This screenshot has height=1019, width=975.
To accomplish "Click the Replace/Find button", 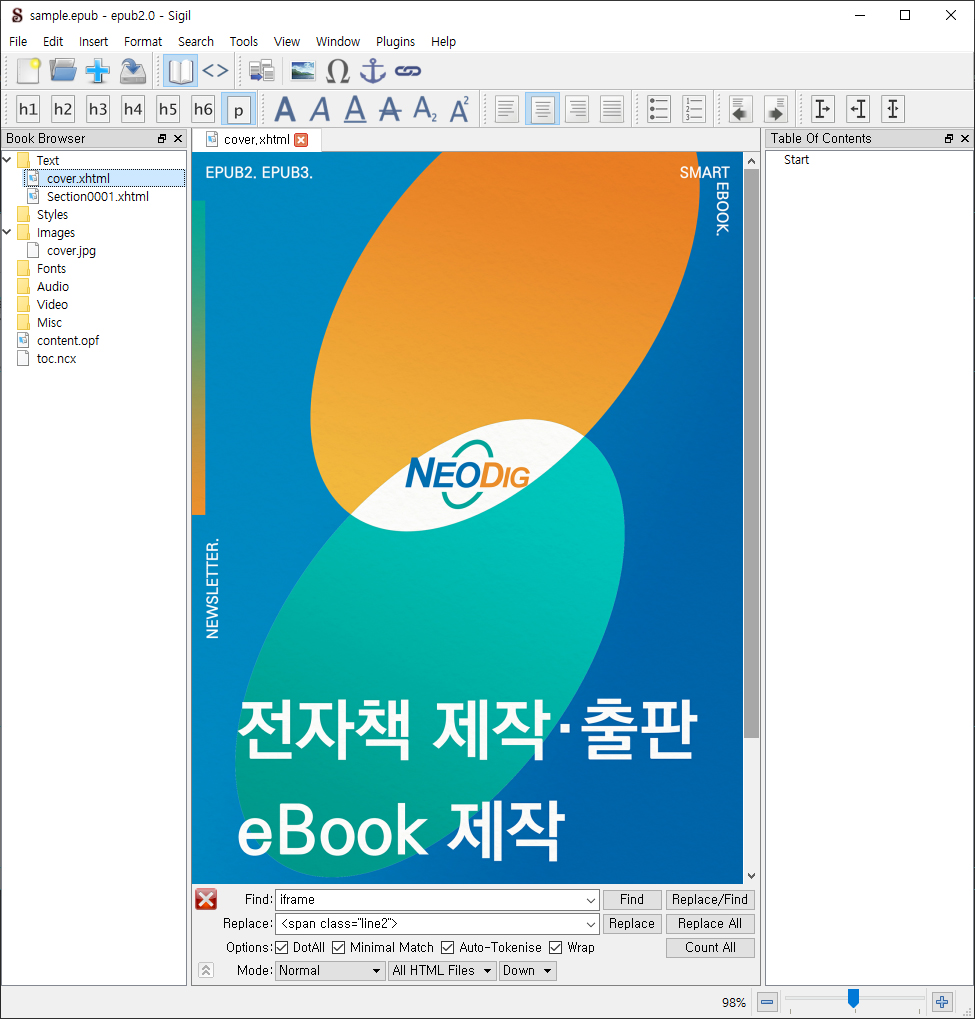I will click(710, 899).
